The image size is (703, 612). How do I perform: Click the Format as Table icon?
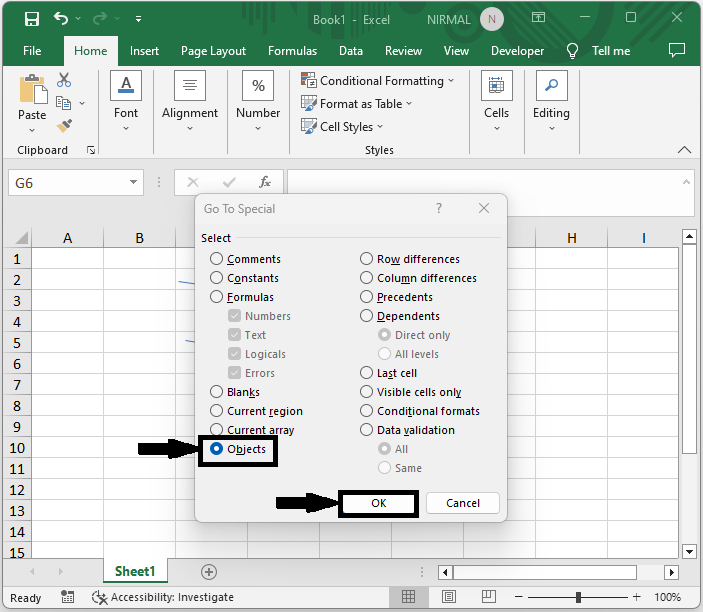(309, 104)
